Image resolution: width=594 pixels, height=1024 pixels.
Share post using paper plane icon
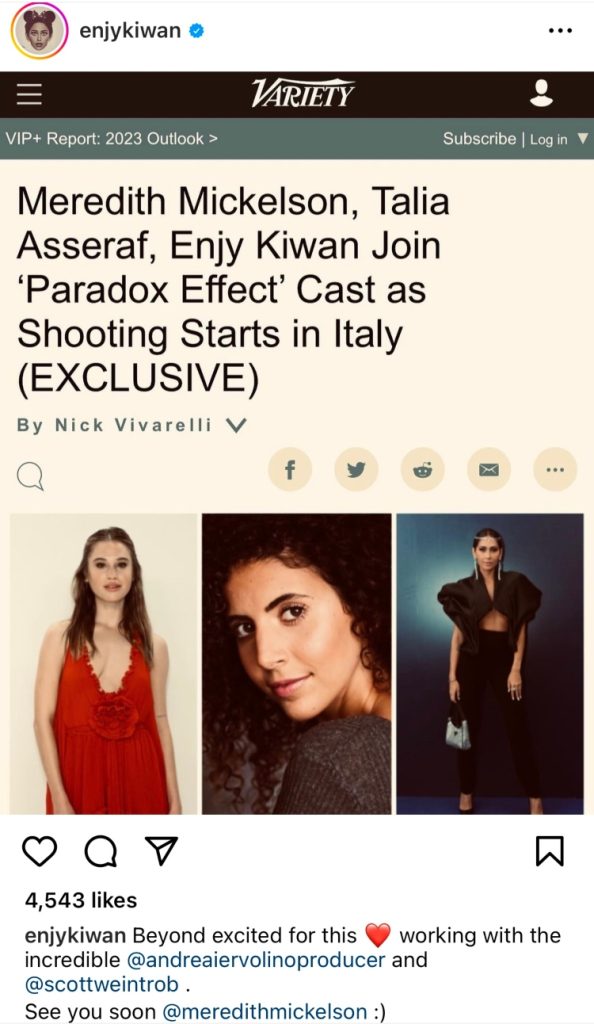[161, 850]
